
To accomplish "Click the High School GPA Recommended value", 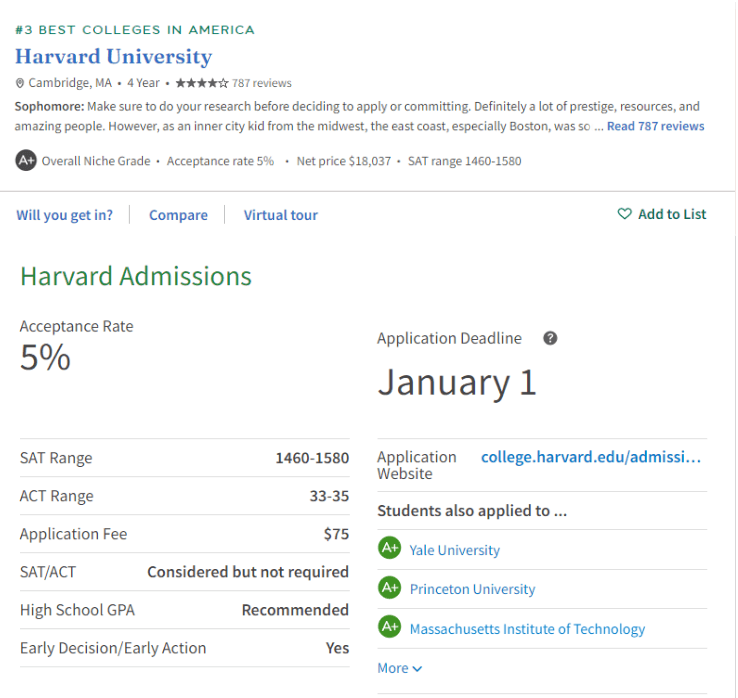I will 295,610.
